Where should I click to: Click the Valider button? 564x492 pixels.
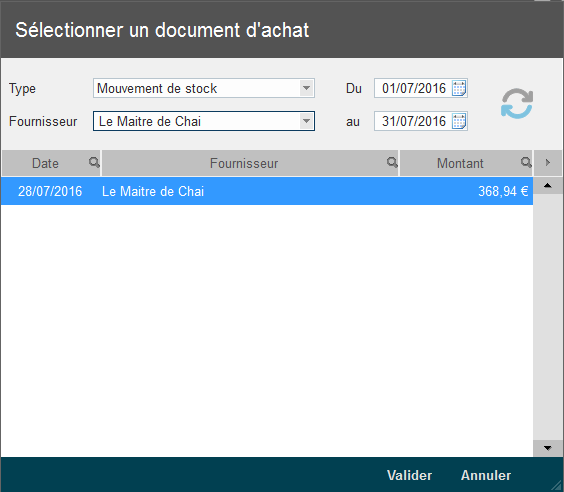click(409, 475)
